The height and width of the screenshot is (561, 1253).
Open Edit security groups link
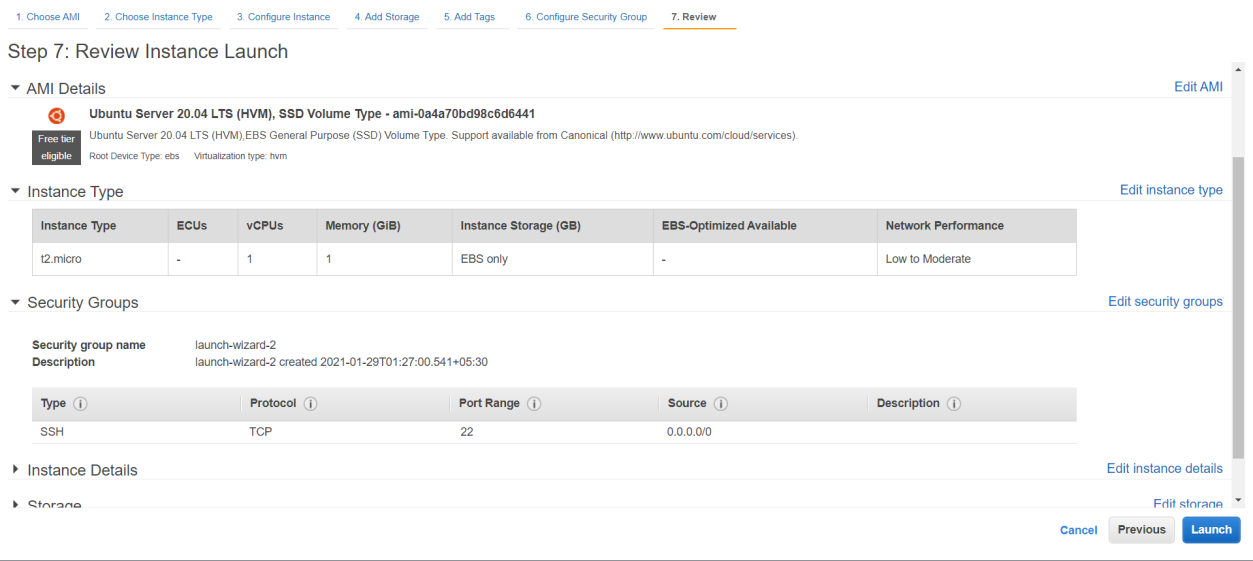pos(1165,301)
